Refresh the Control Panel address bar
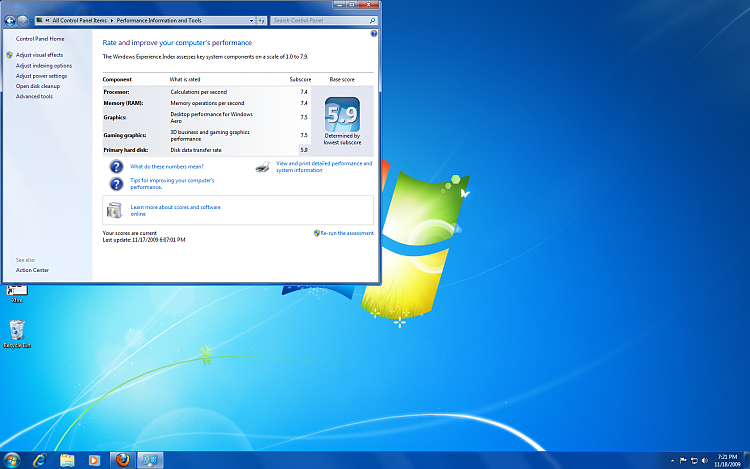 pyautogui.click(x=262, y=21)
